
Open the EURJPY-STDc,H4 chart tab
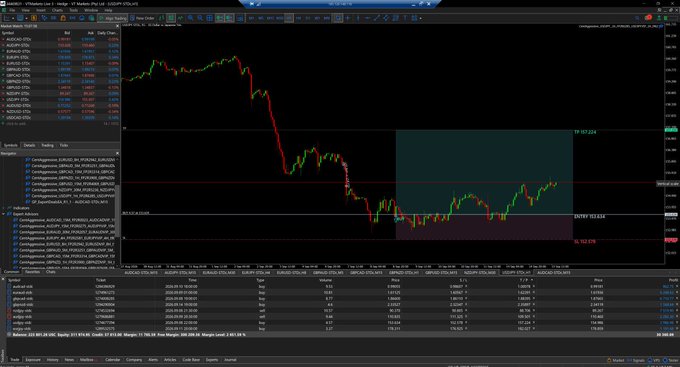click(256, 273)
